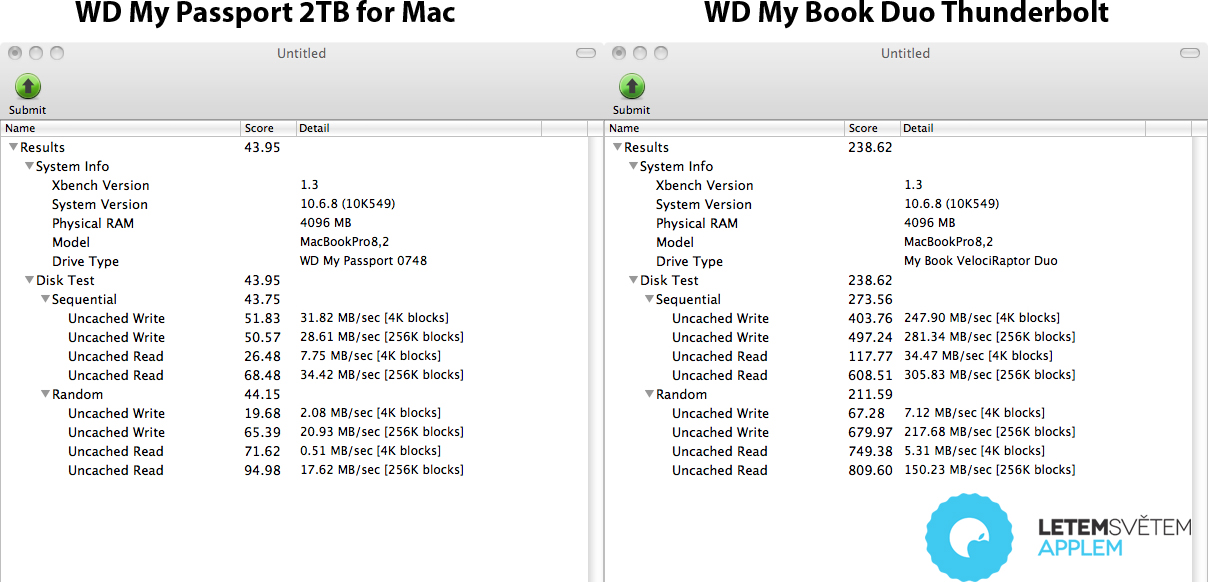Viewport: 1208px width, 582px height.
Task: Collapse the Disk Test group scoring 43.95
Action: pyautogui.click(x=29, y=280)
